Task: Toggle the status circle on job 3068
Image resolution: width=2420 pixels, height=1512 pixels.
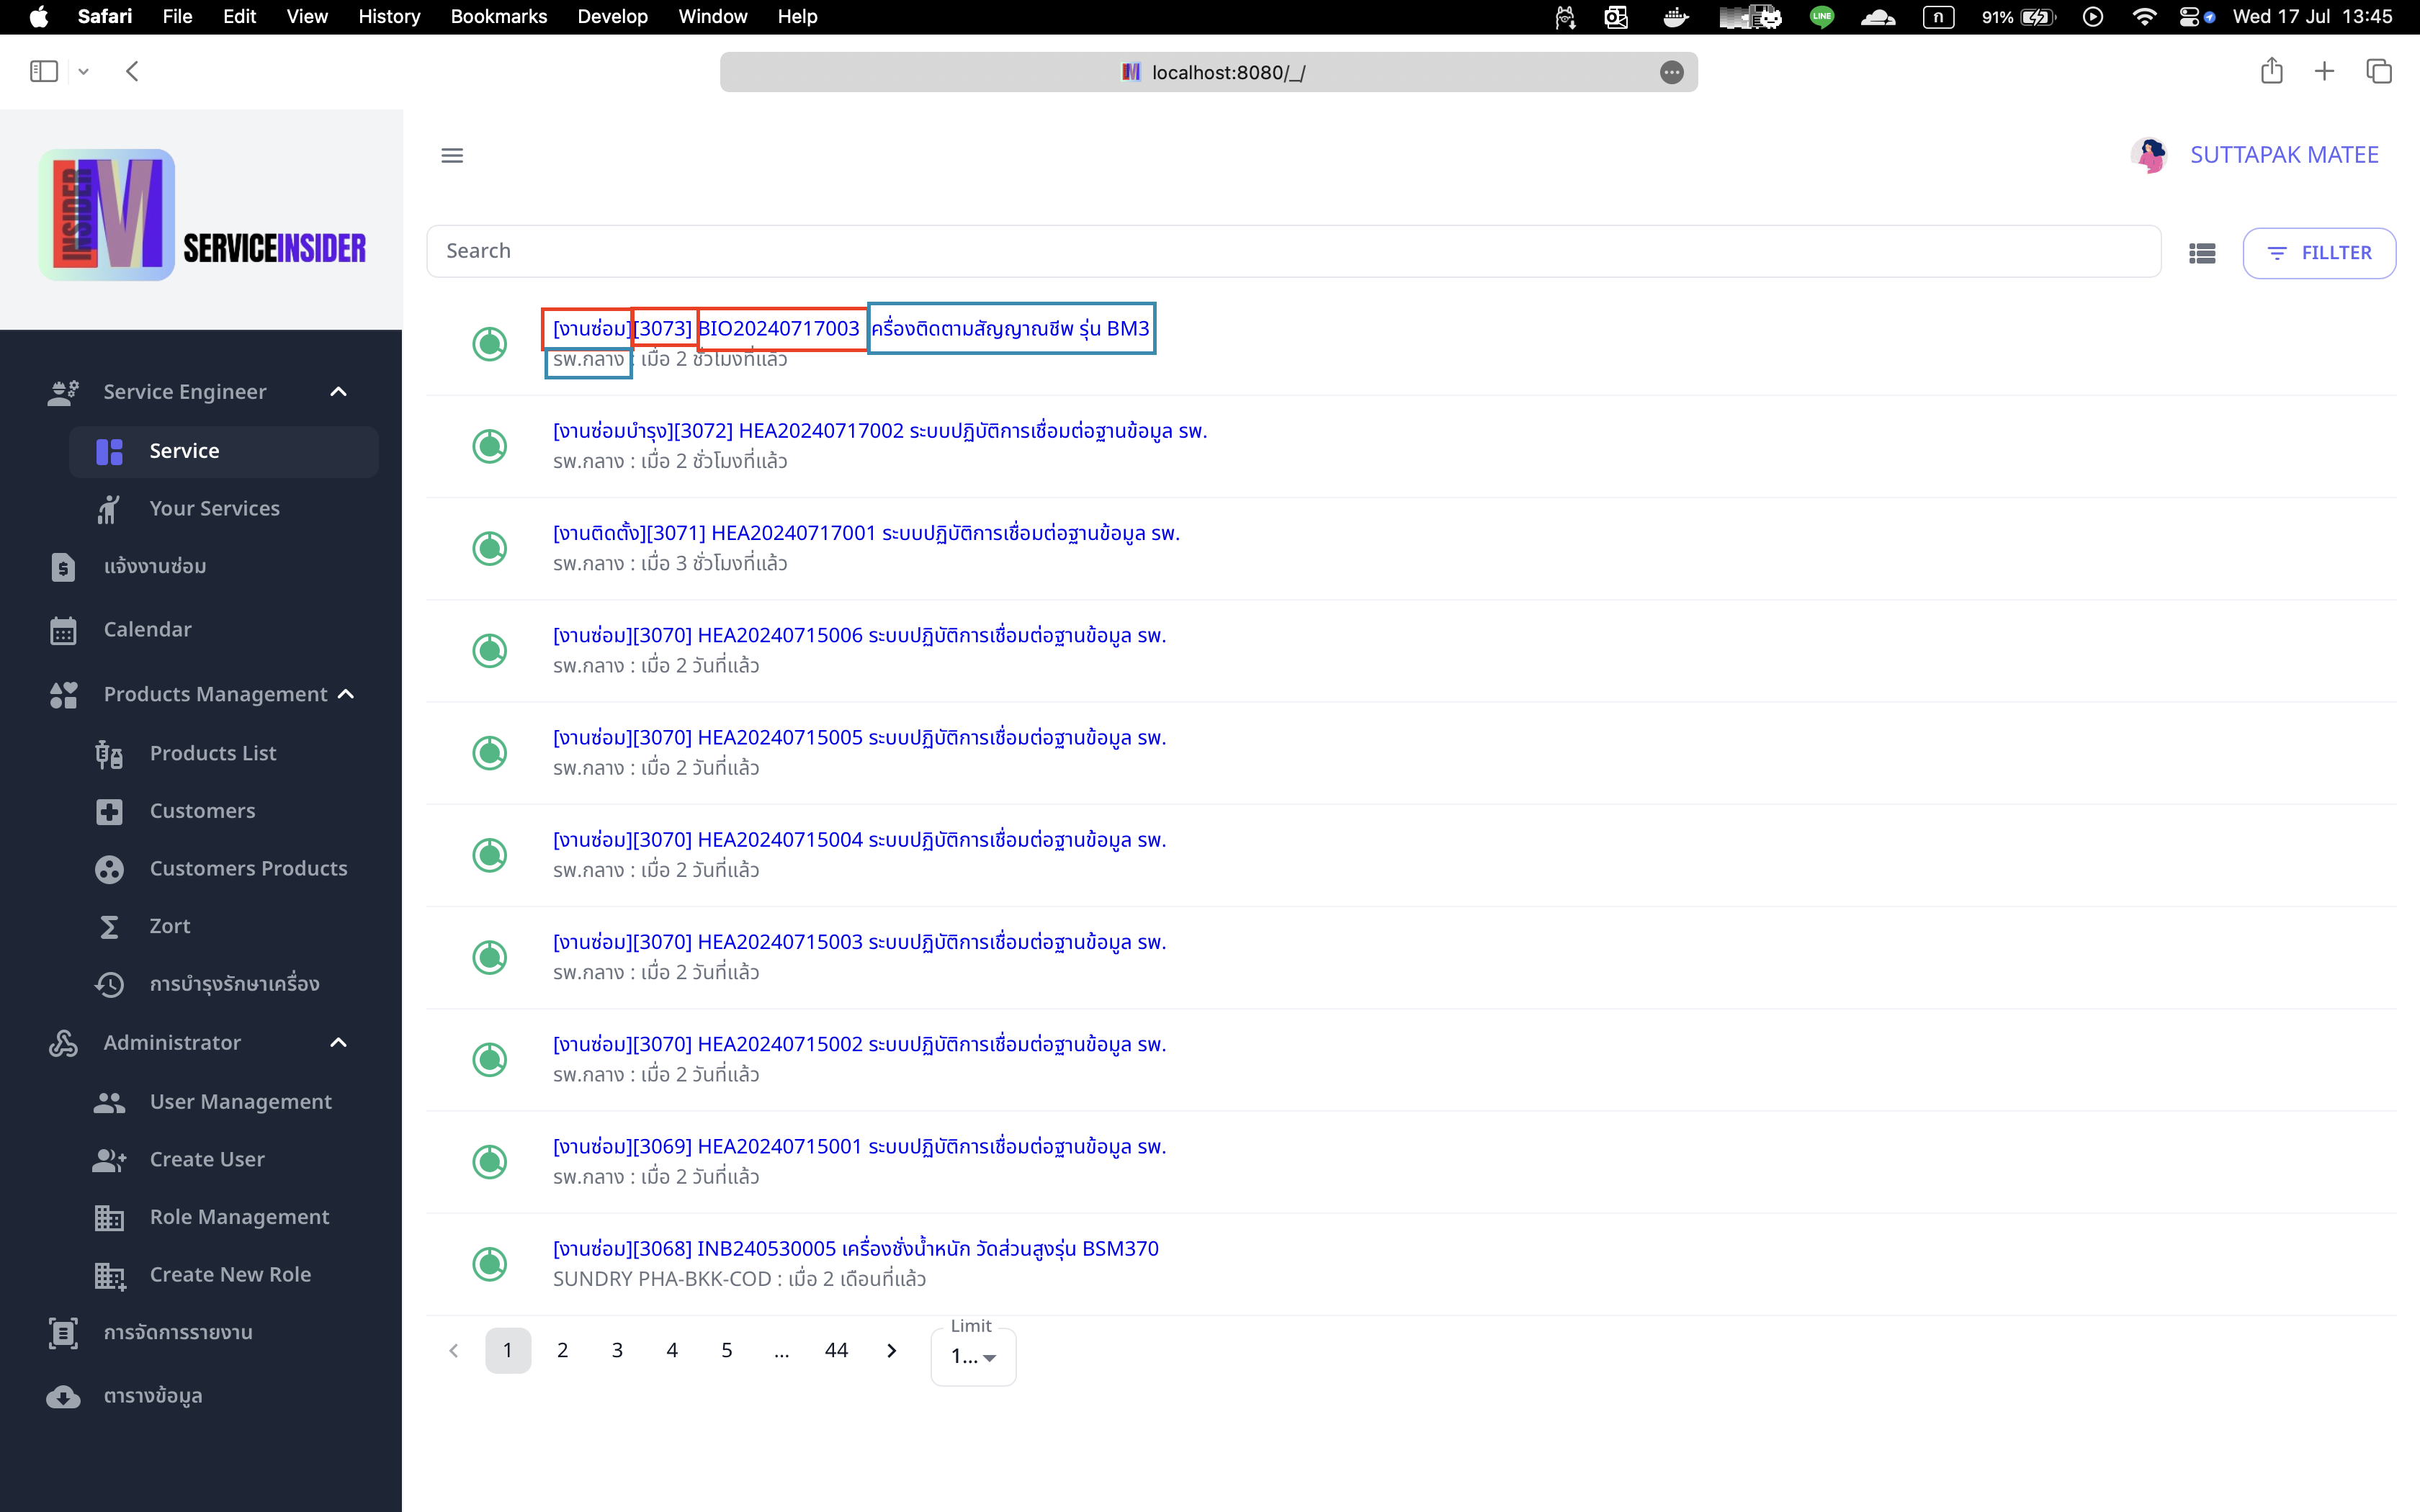Action: click(x=490, y=1262)
